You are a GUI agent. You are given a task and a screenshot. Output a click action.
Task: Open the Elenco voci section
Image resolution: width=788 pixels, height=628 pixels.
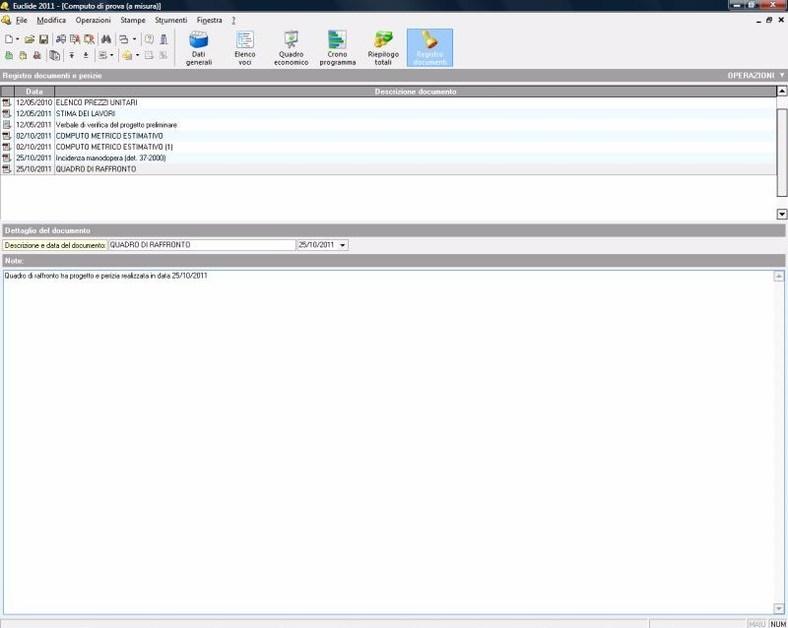click(x=244, y=47)
